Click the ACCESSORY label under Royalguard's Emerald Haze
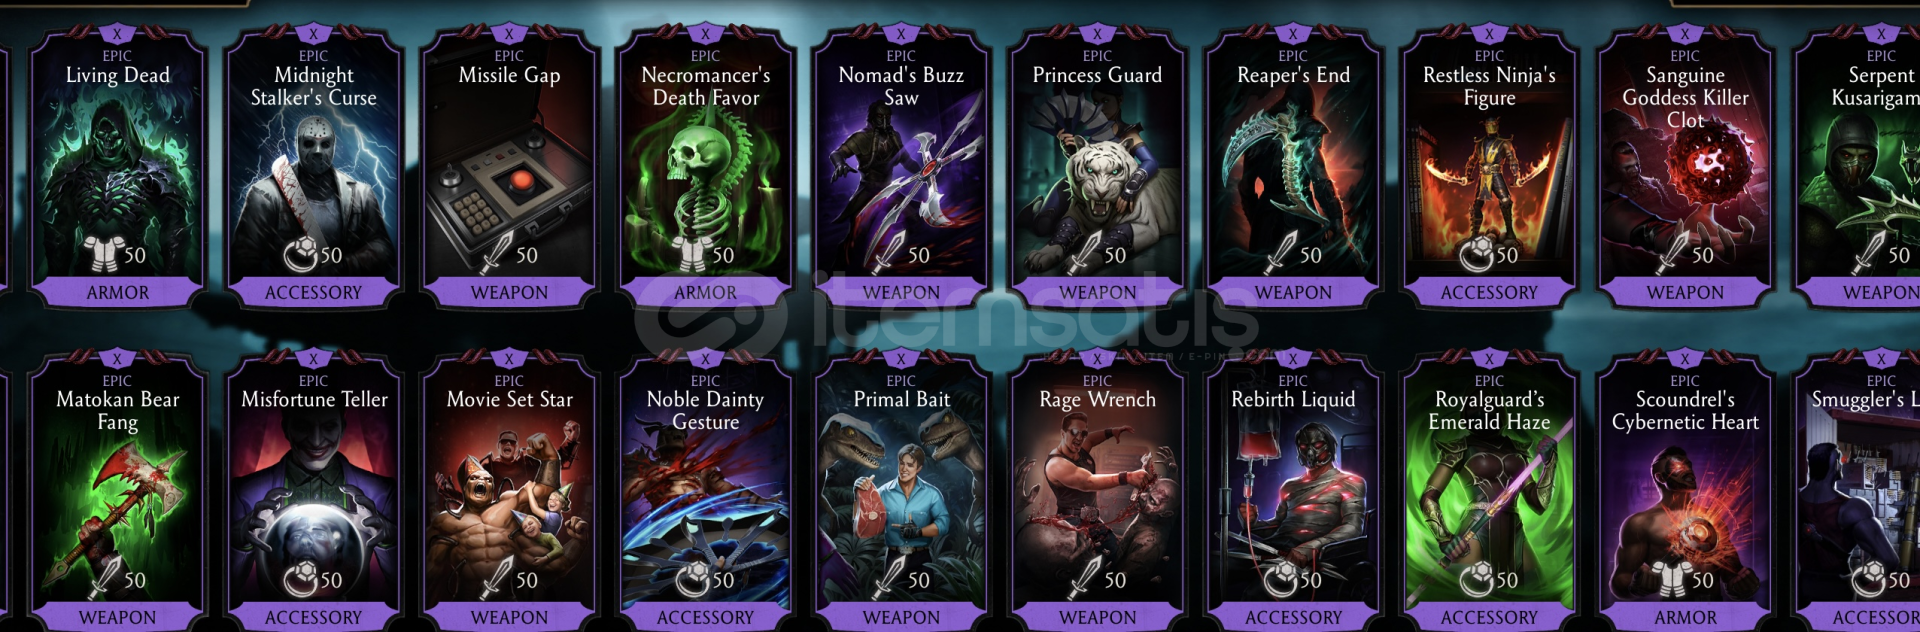This screenshot has height=632, width=1920. click(x=1489, y=618)
